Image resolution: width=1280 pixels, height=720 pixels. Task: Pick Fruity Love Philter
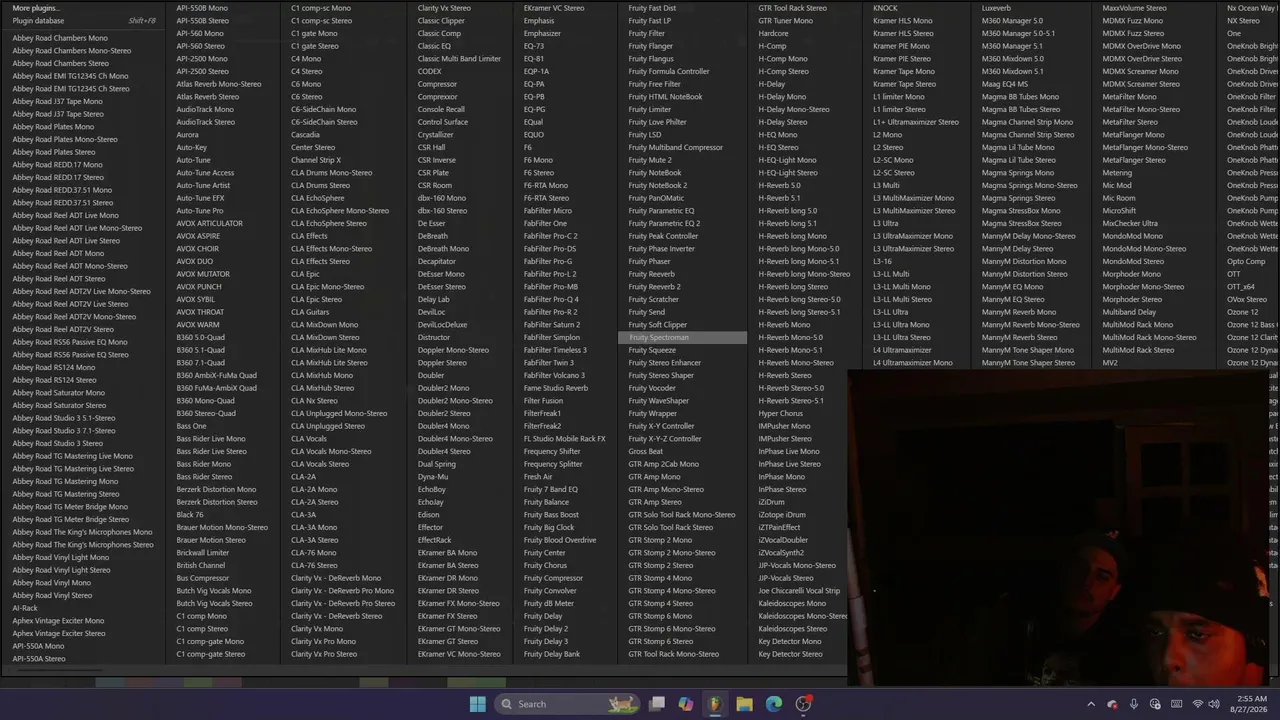(657, 122)
